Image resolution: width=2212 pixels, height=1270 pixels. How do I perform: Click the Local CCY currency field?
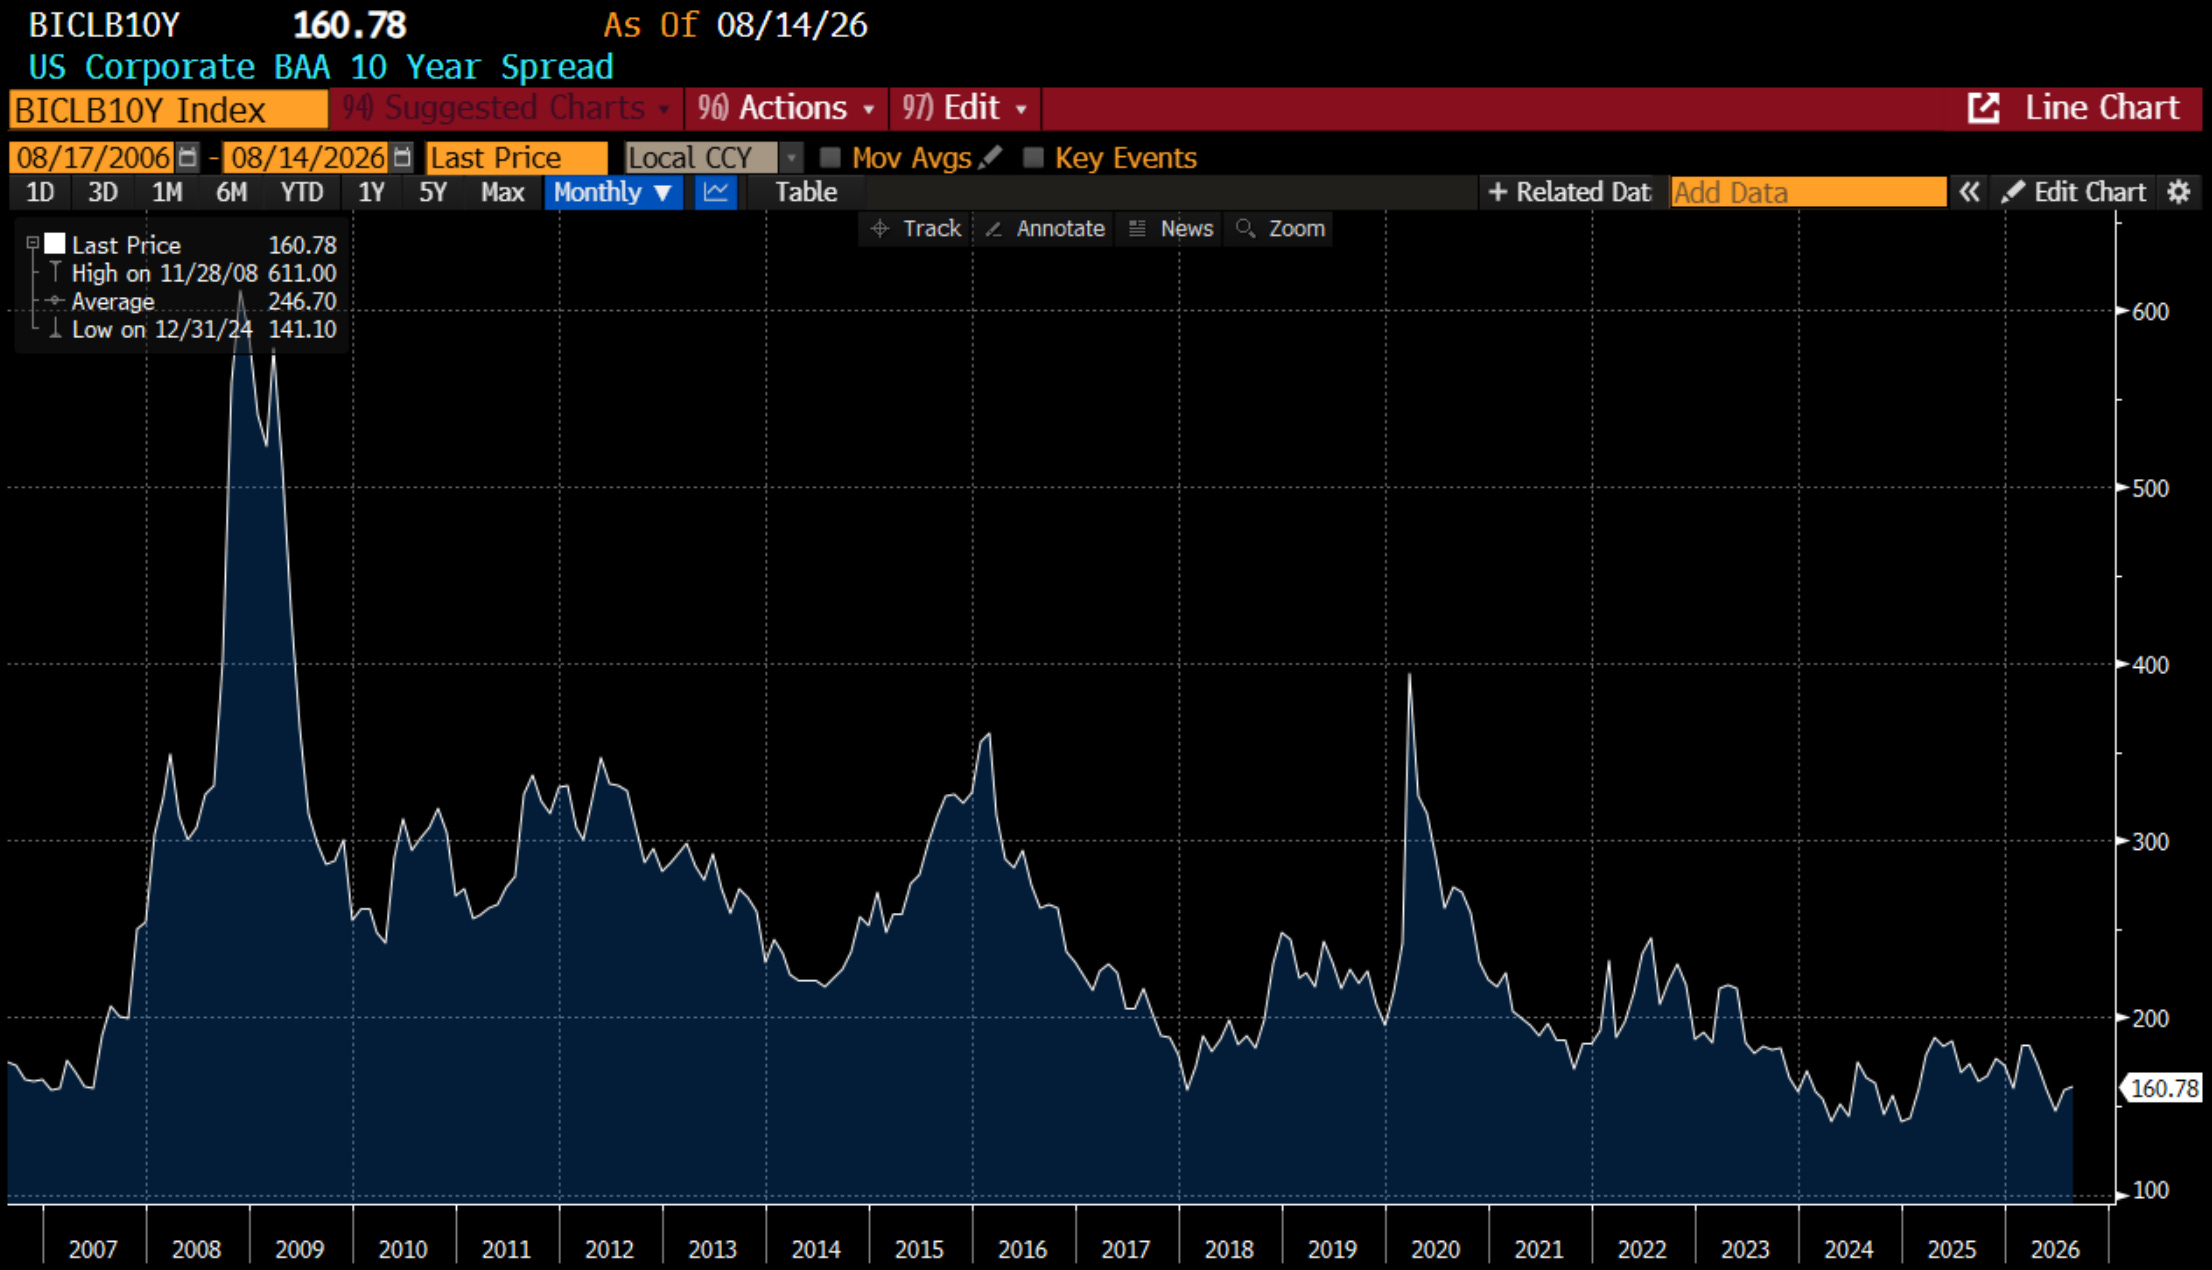tap(700, 157)
